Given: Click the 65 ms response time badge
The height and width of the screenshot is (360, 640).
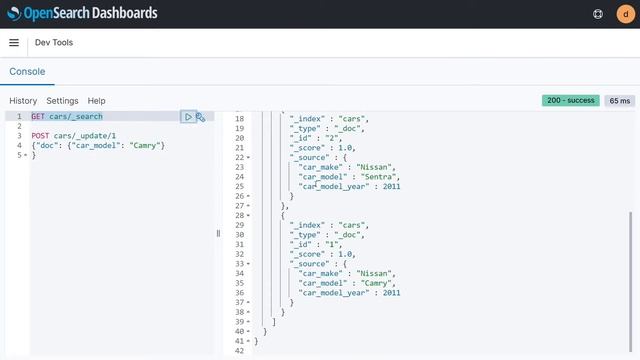Looking at the screenshot, I should (620, 100).
